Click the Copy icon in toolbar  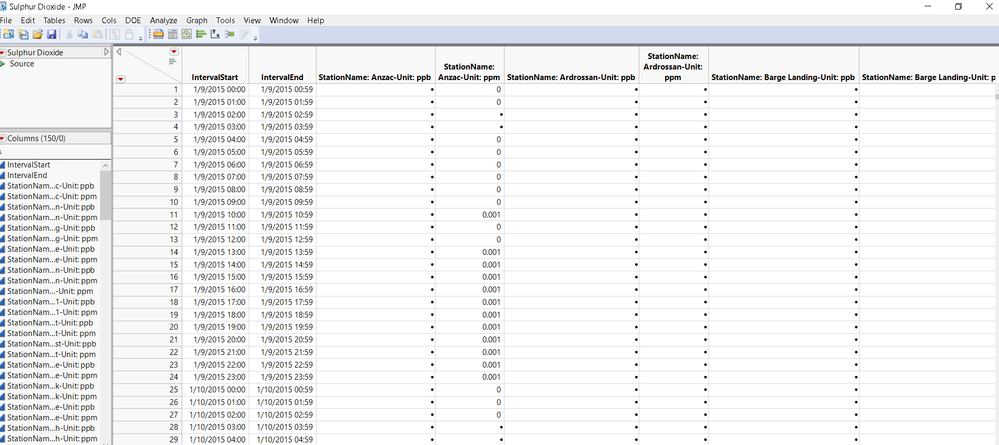[83, 34]
